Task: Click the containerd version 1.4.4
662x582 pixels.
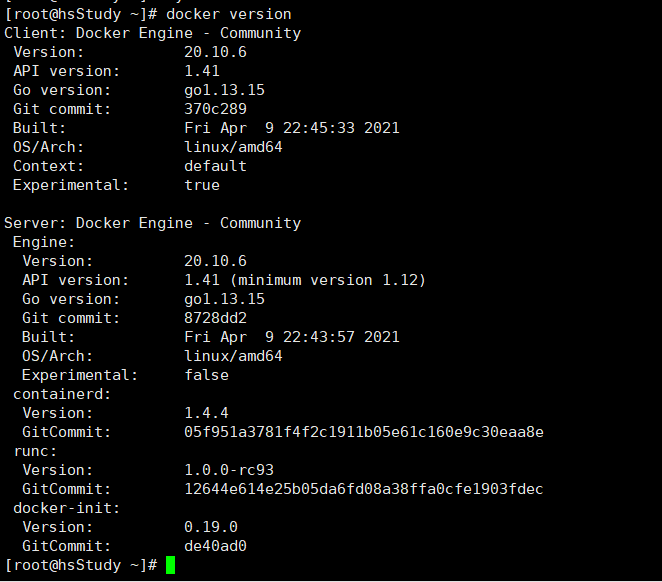Action: coord(206,413)
